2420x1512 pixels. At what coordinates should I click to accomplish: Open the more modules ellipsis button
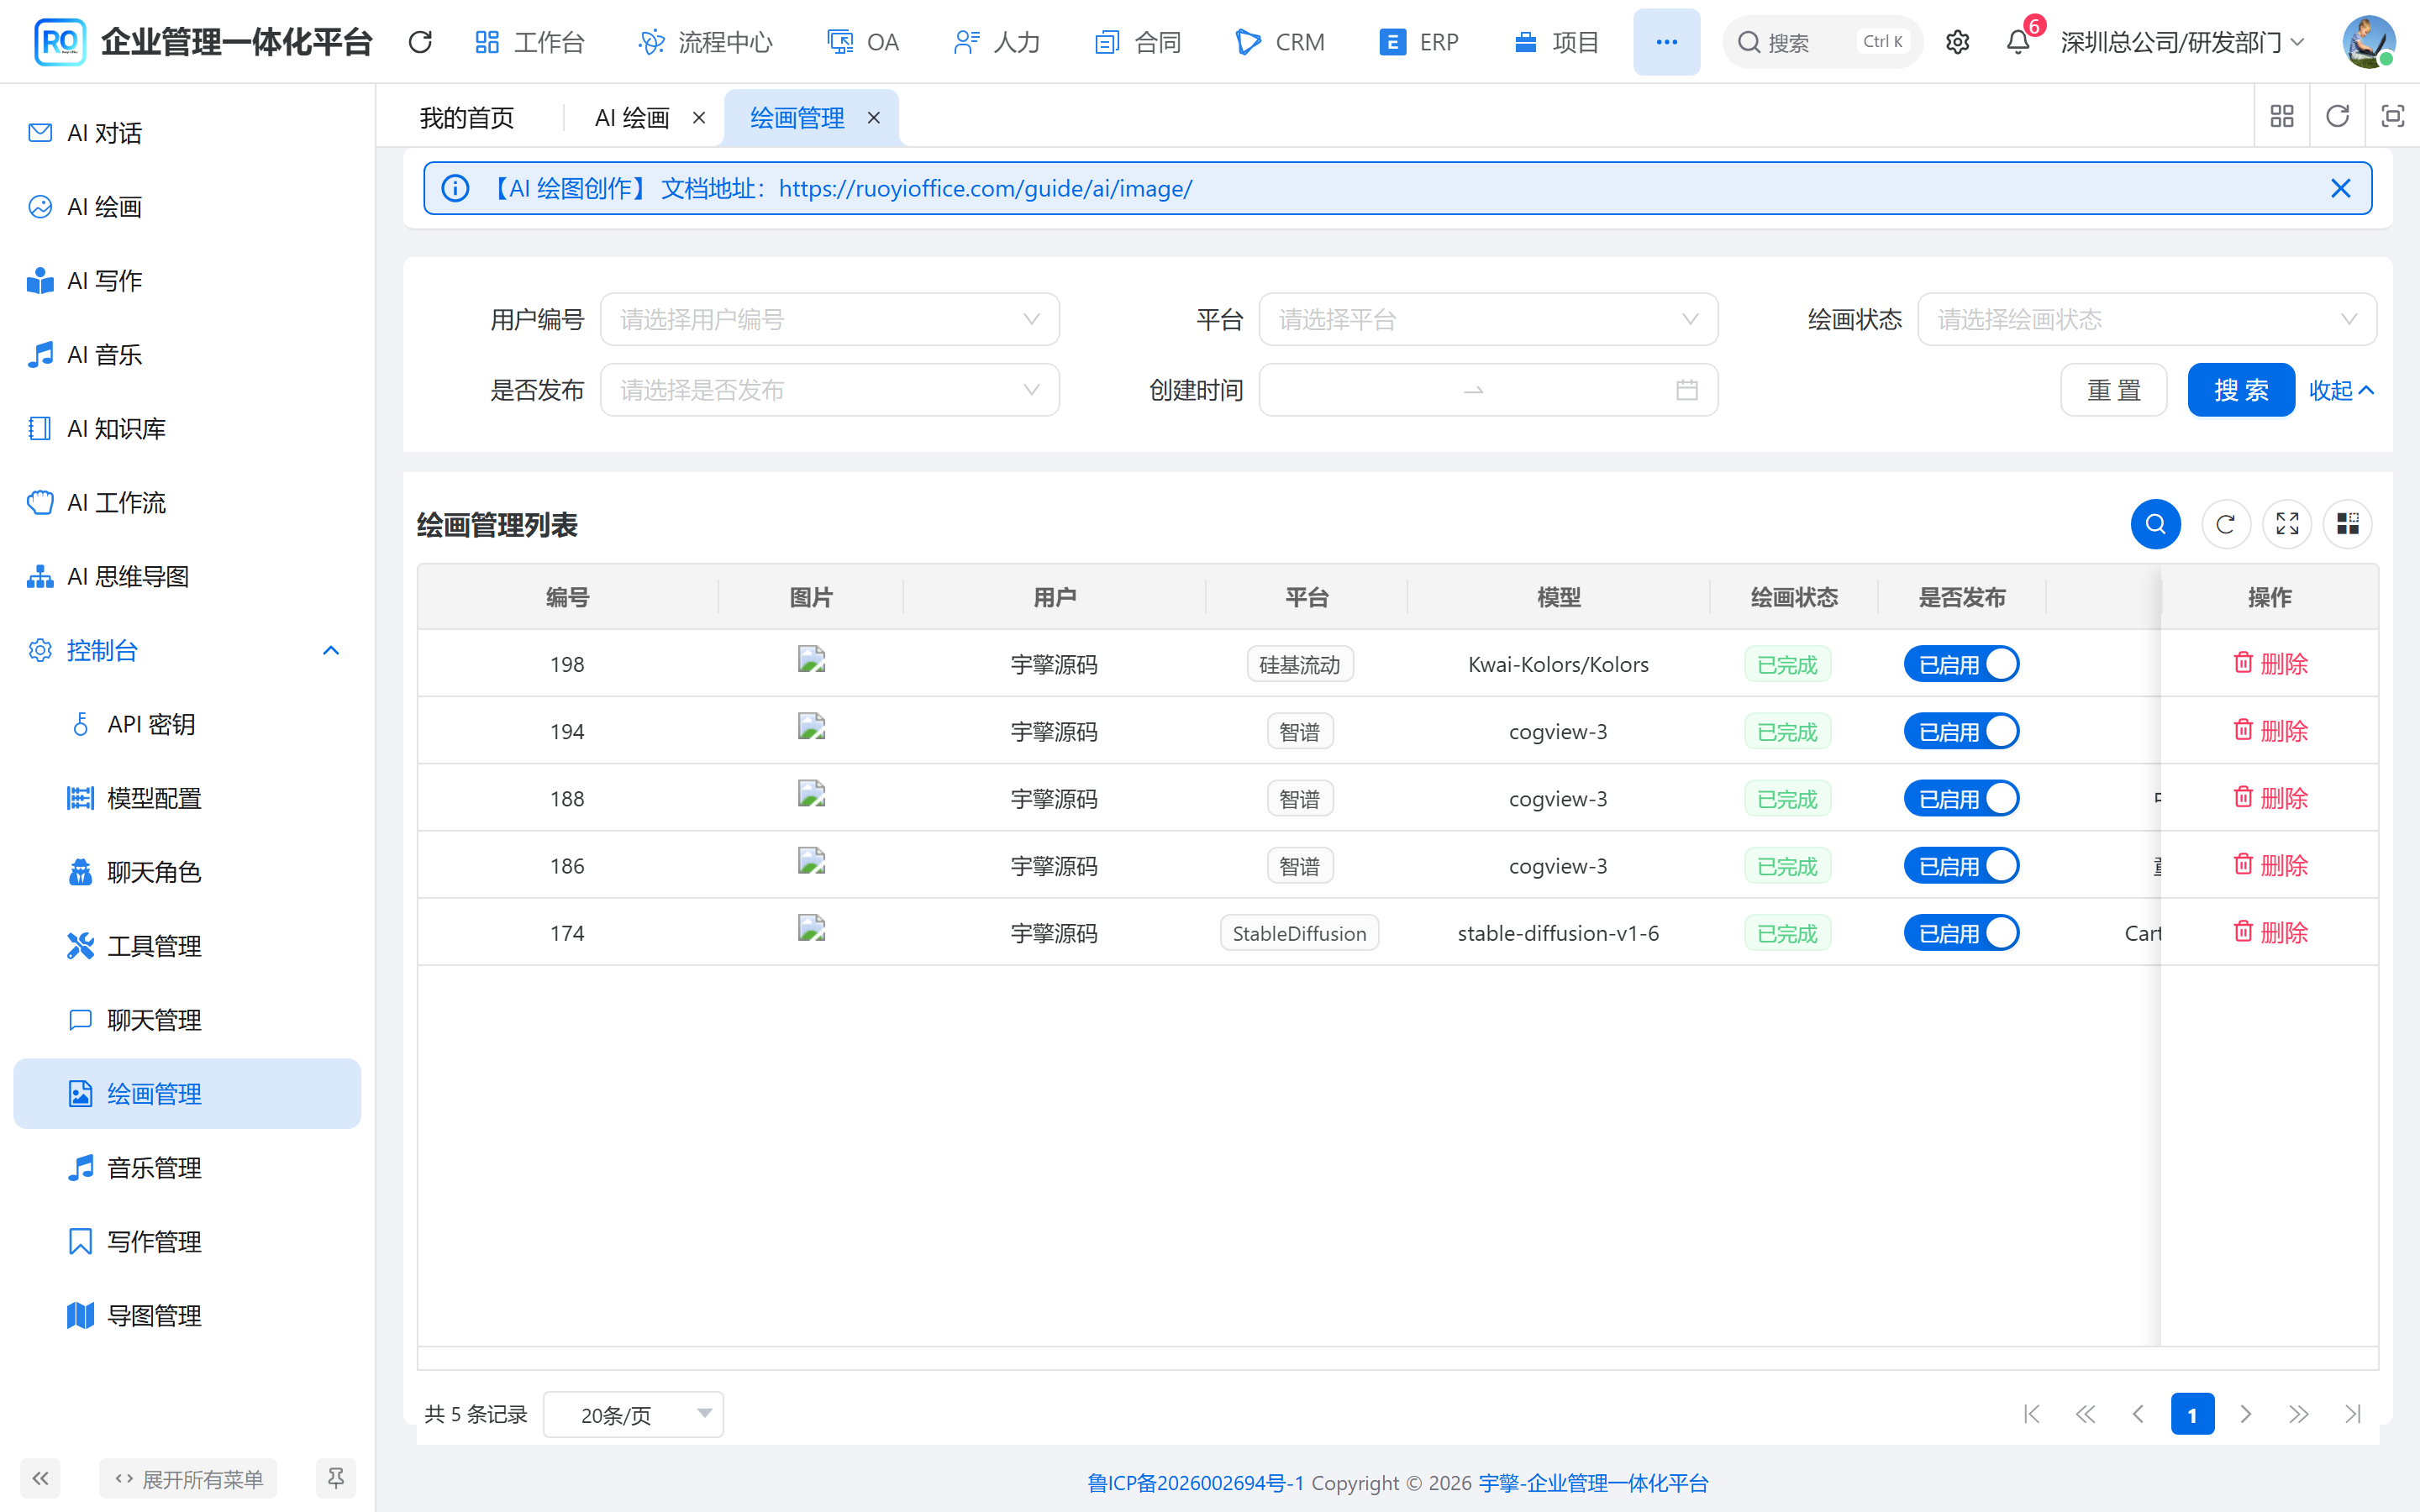[x=1666, y=42]
